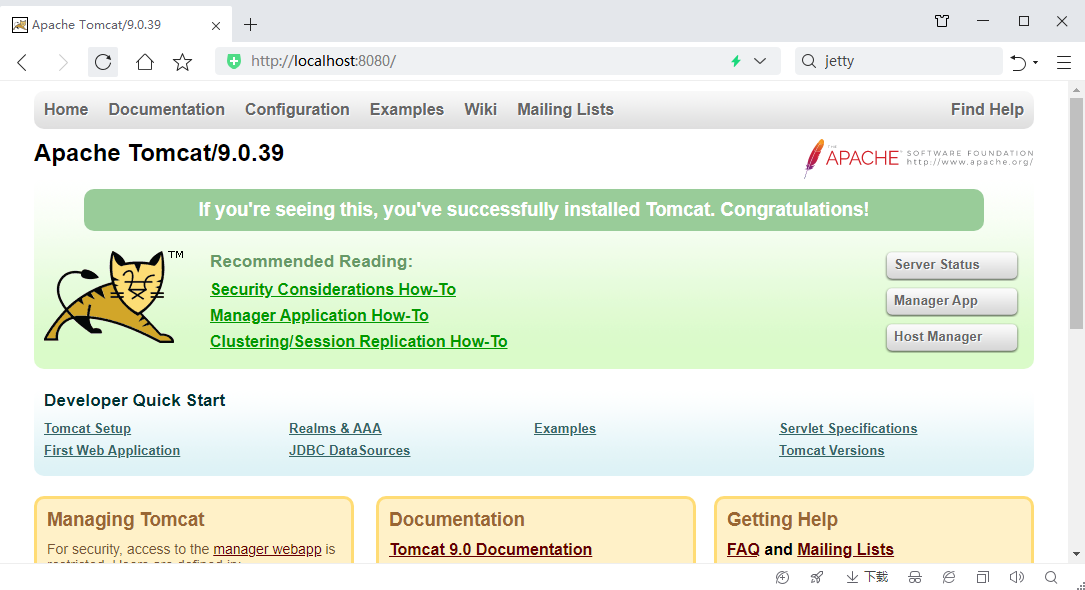The image size is (1085, 590).
Task: Click the green security shield in address bar
Action: 234,61
